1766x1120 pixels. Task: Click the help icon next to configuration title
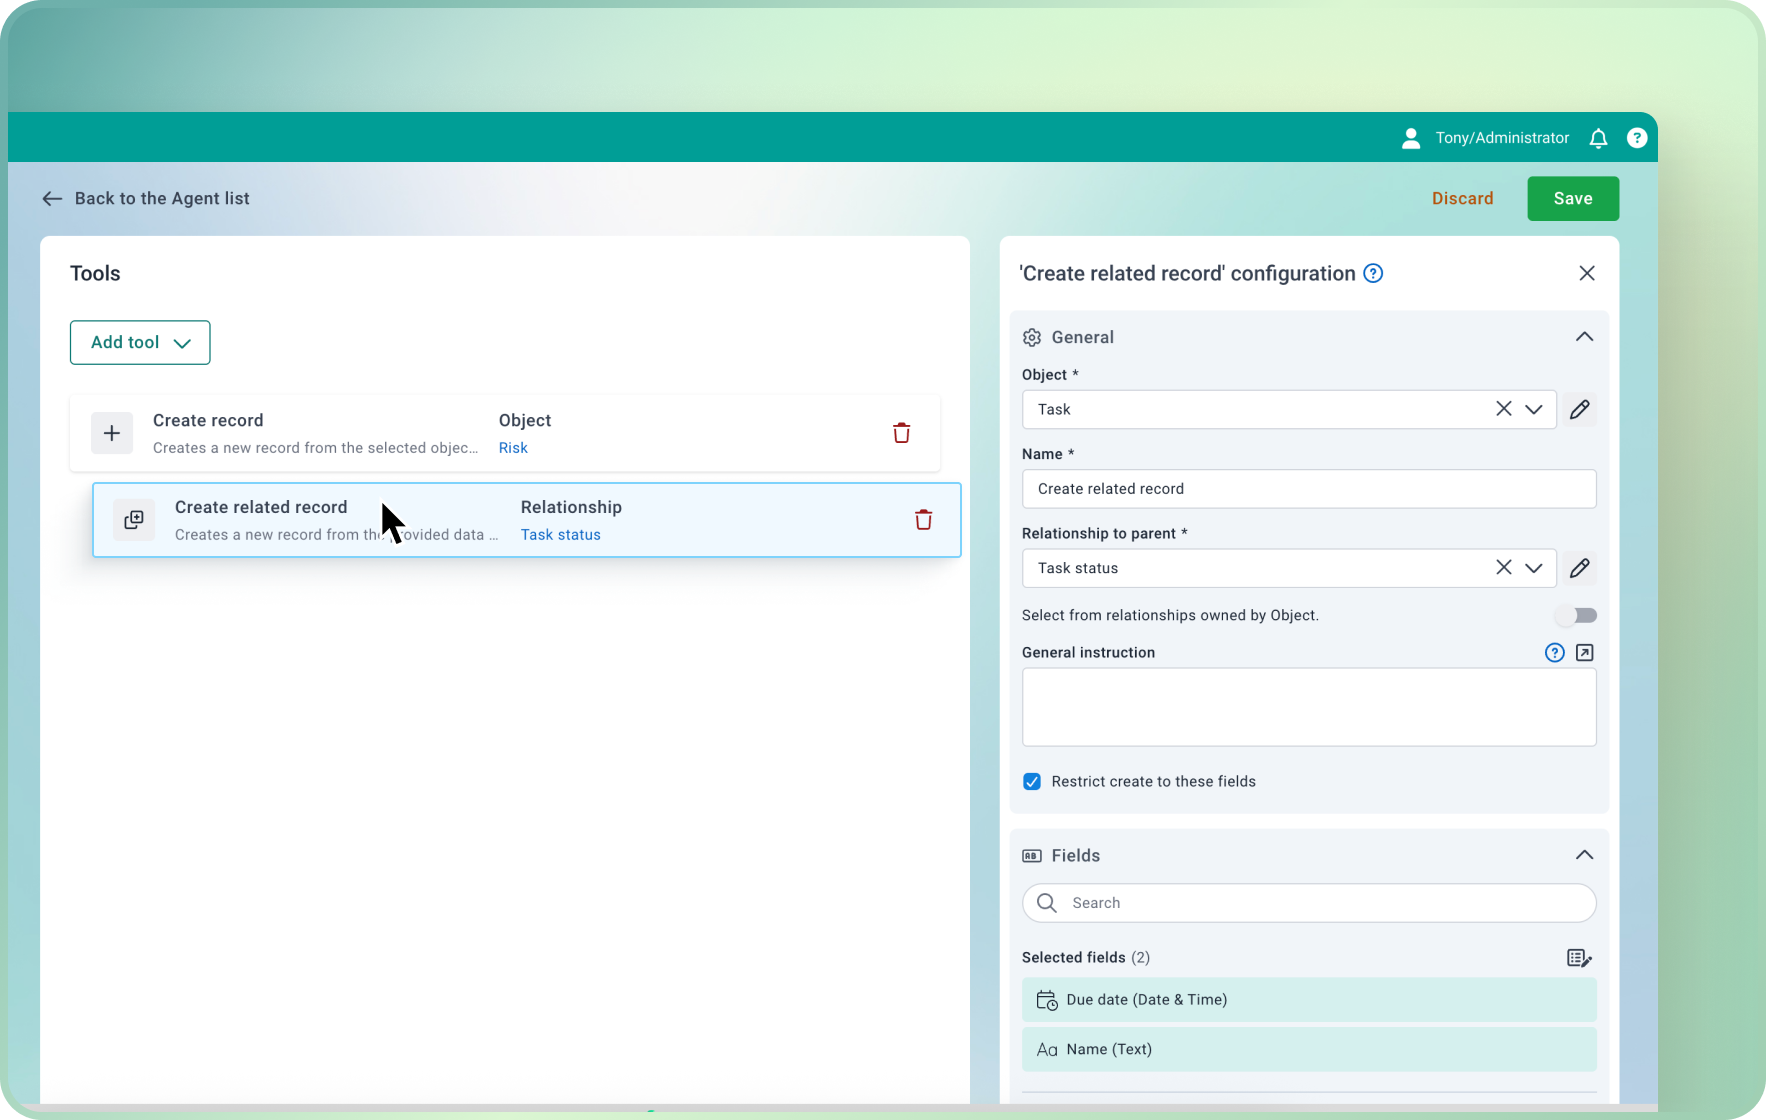pyautogui.click(x=1374, y=272)
